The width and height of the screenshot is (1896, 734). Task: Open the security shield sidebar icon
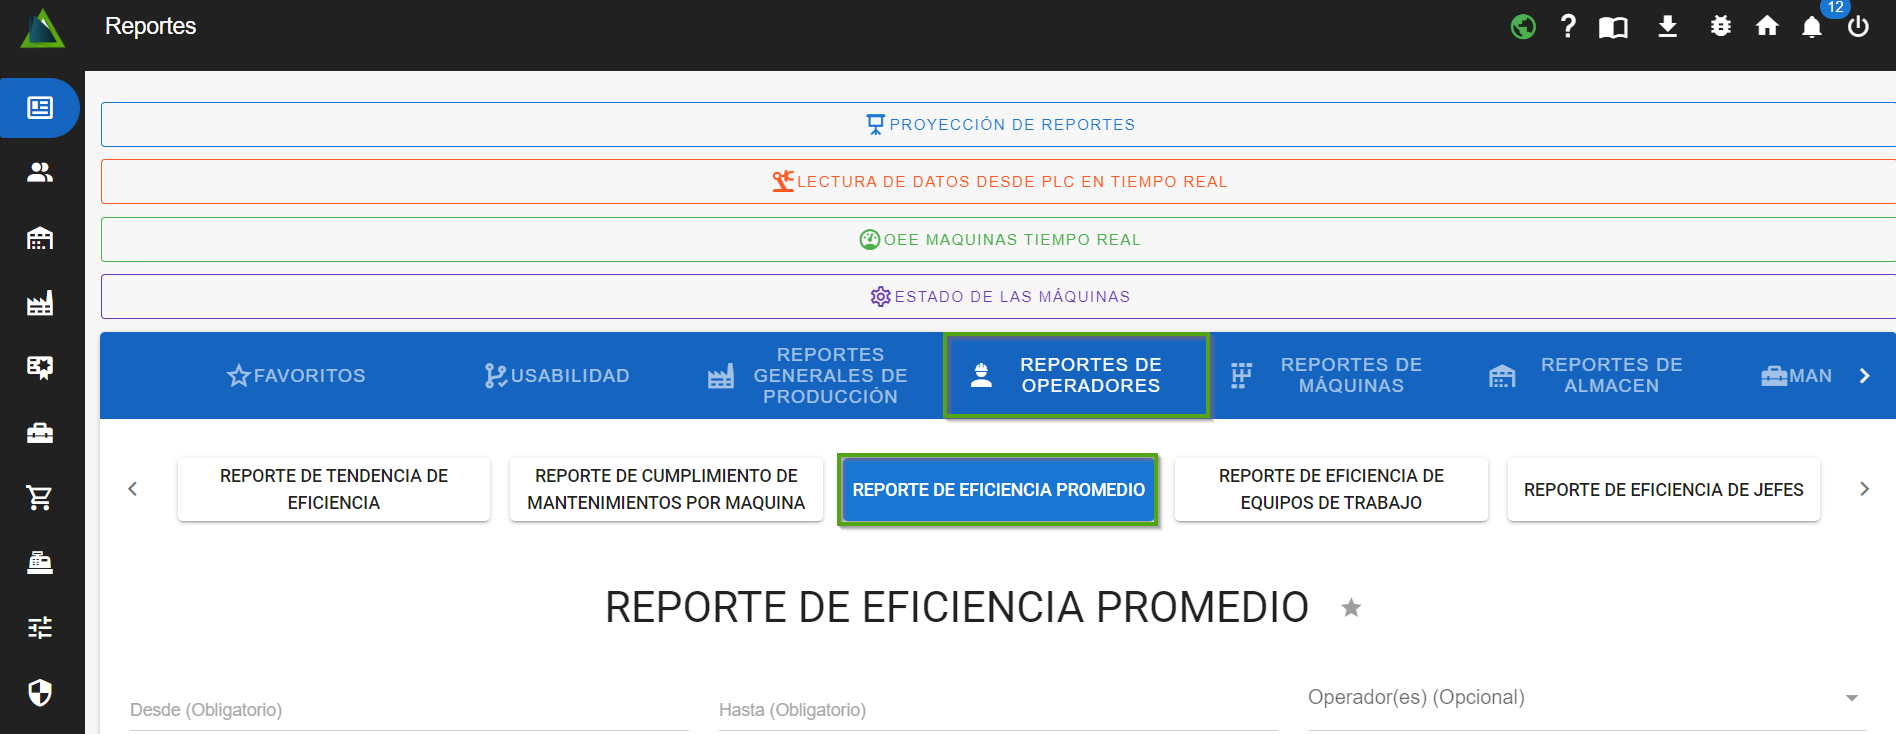(40, 692)
